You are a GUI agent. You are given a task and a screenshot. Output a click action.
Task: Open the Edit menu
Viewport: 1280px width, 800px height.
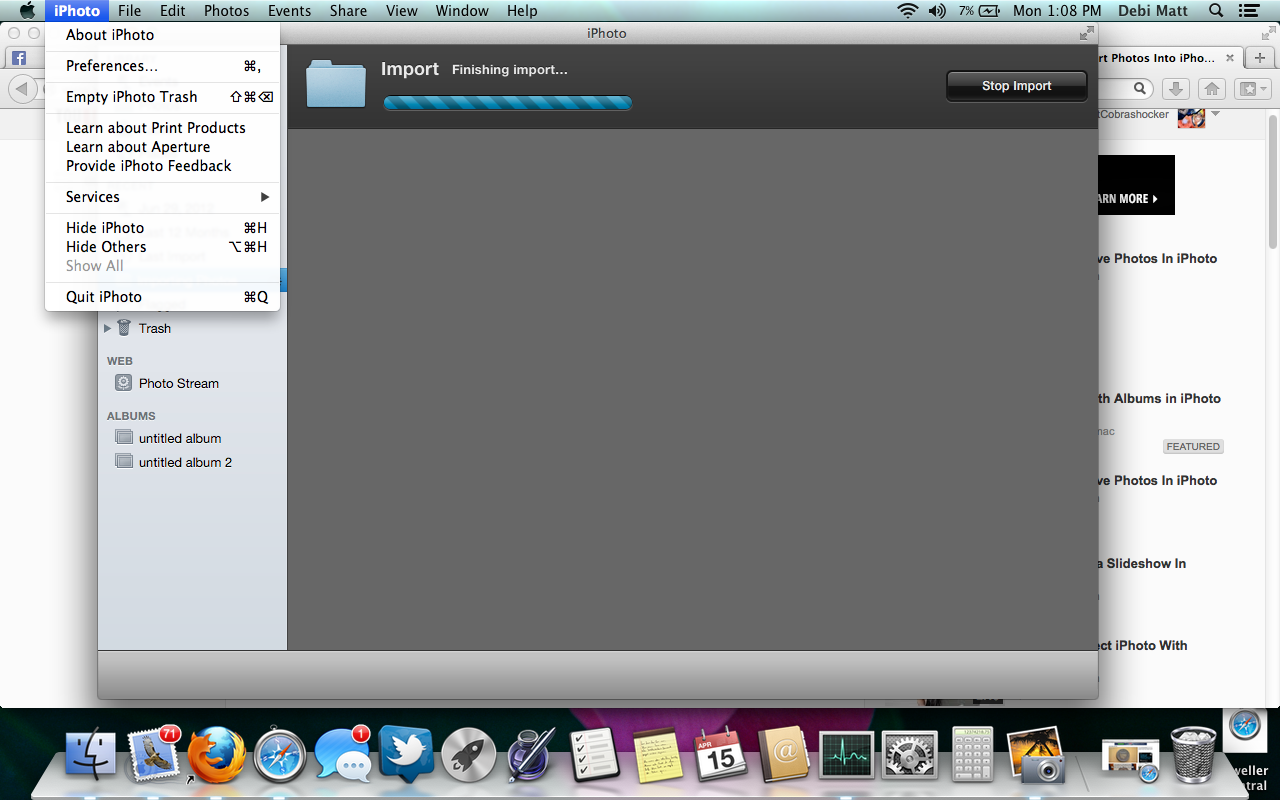coord(173,11)
